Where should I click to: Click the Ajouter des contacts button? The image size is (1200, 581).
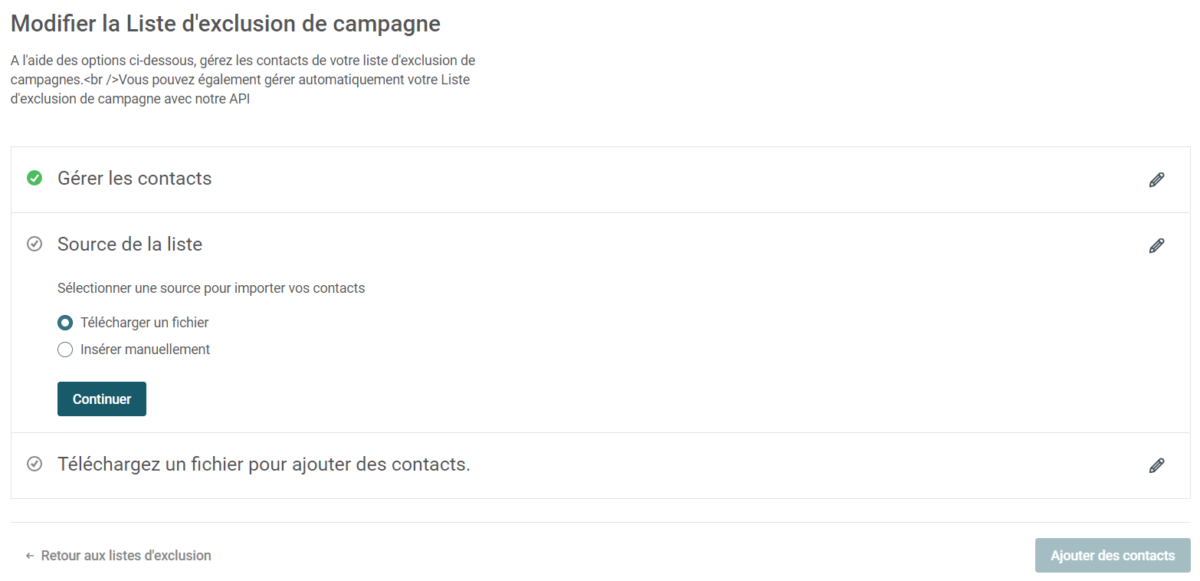click(1112, 556)
